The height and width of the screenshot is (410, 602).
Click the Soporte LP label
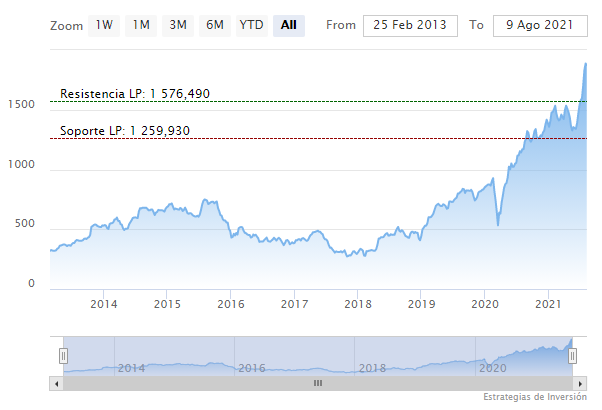125,131
